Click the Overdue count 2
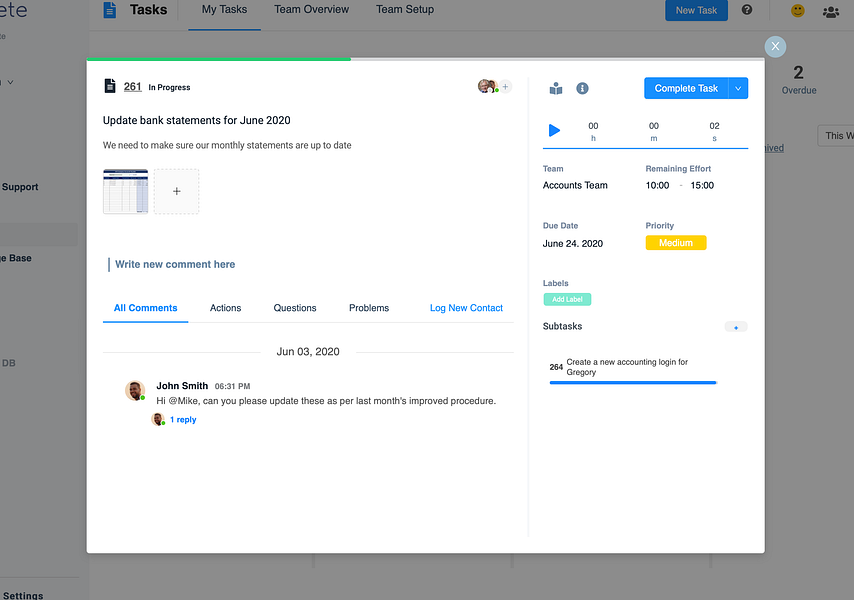 [x=798, y=73]
